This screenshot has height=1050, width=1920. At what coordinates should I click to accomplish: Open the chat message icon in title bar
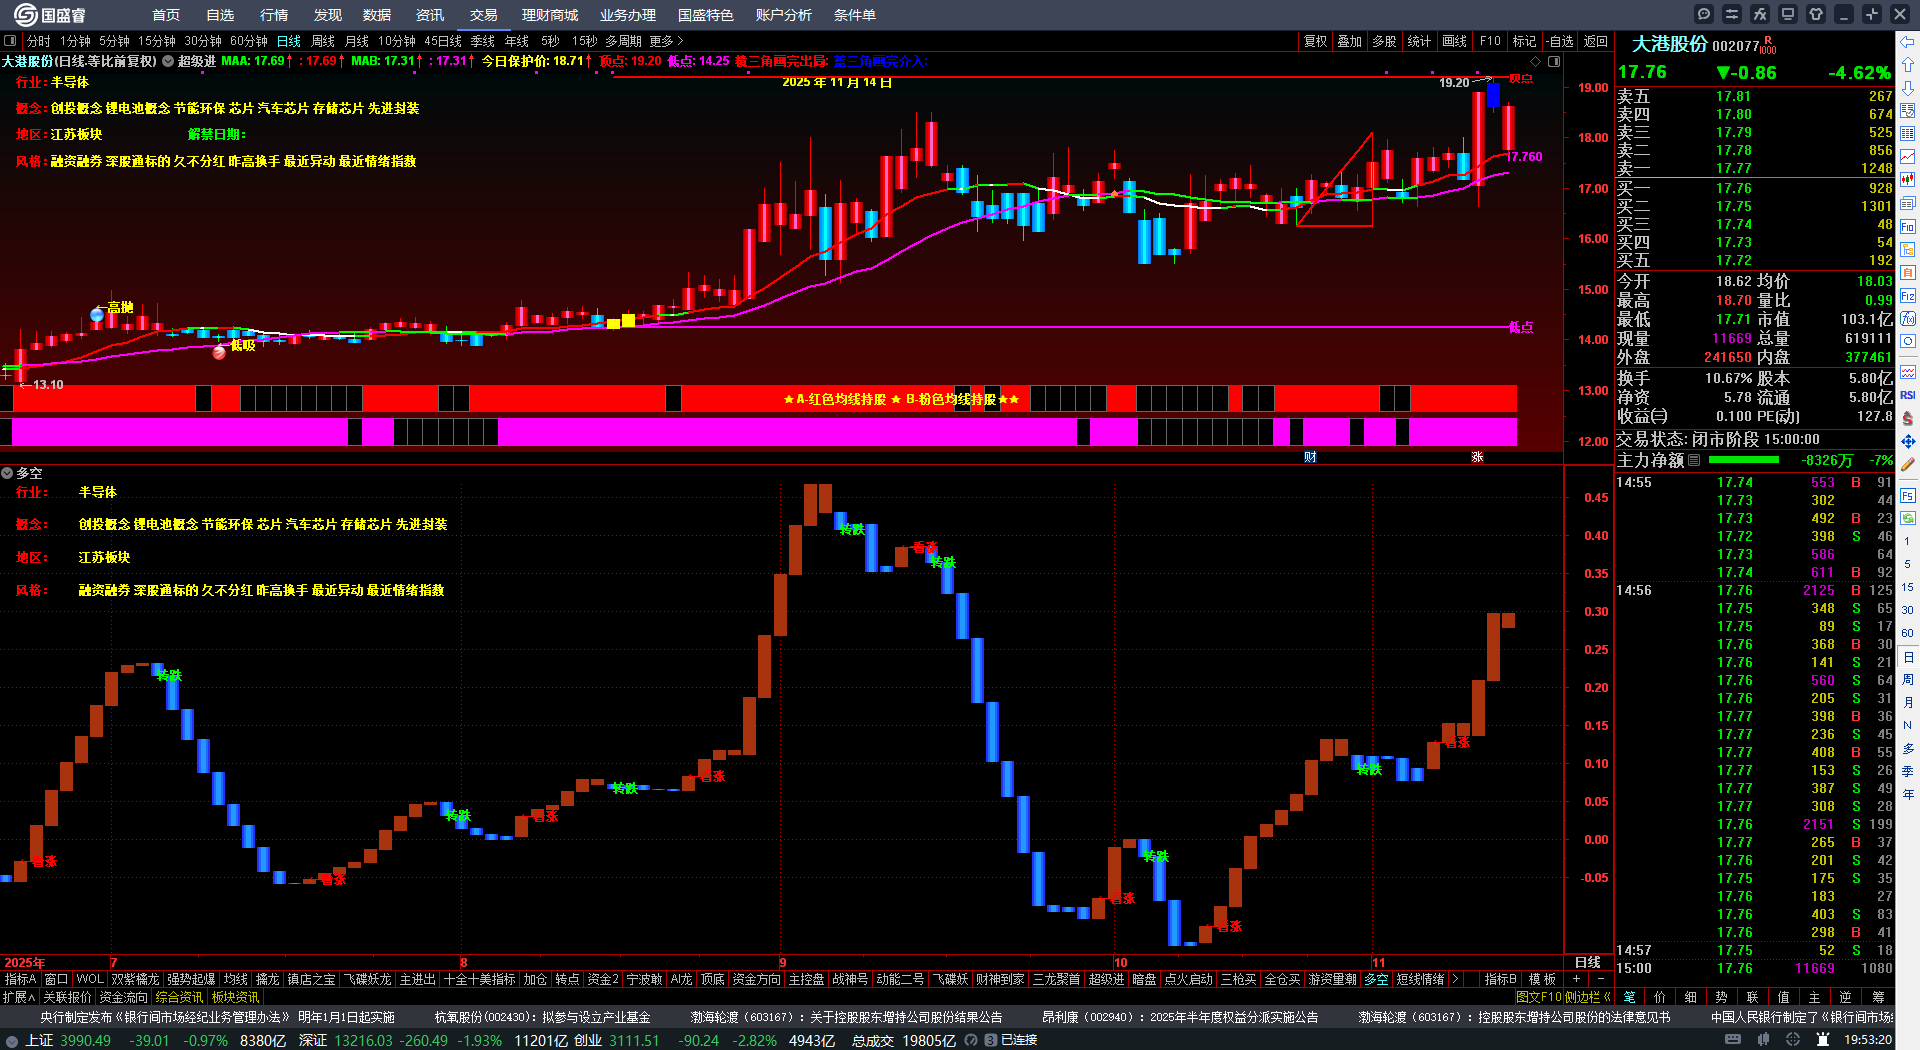[x=1704, y=14]
